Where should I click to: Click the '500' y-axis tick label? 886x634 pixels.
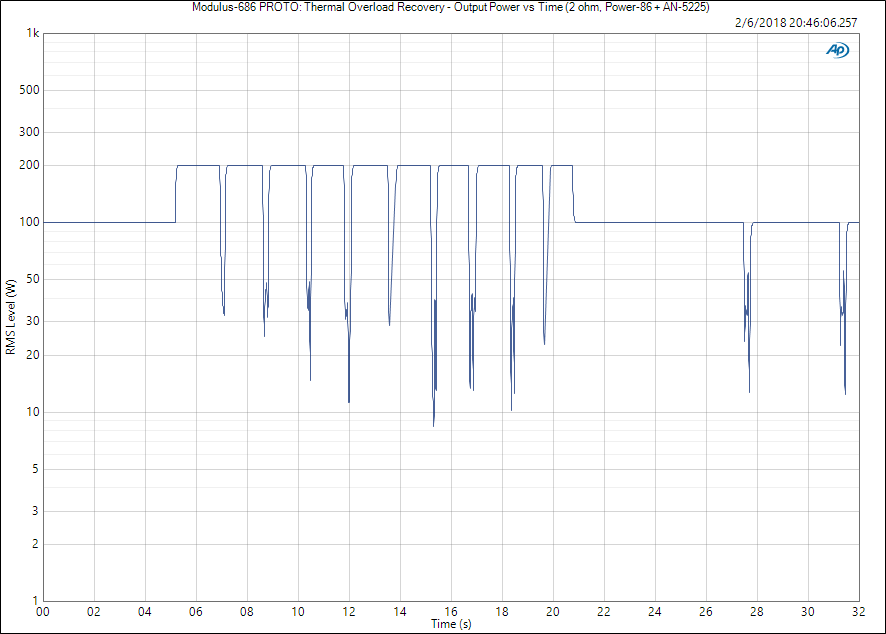29,90
